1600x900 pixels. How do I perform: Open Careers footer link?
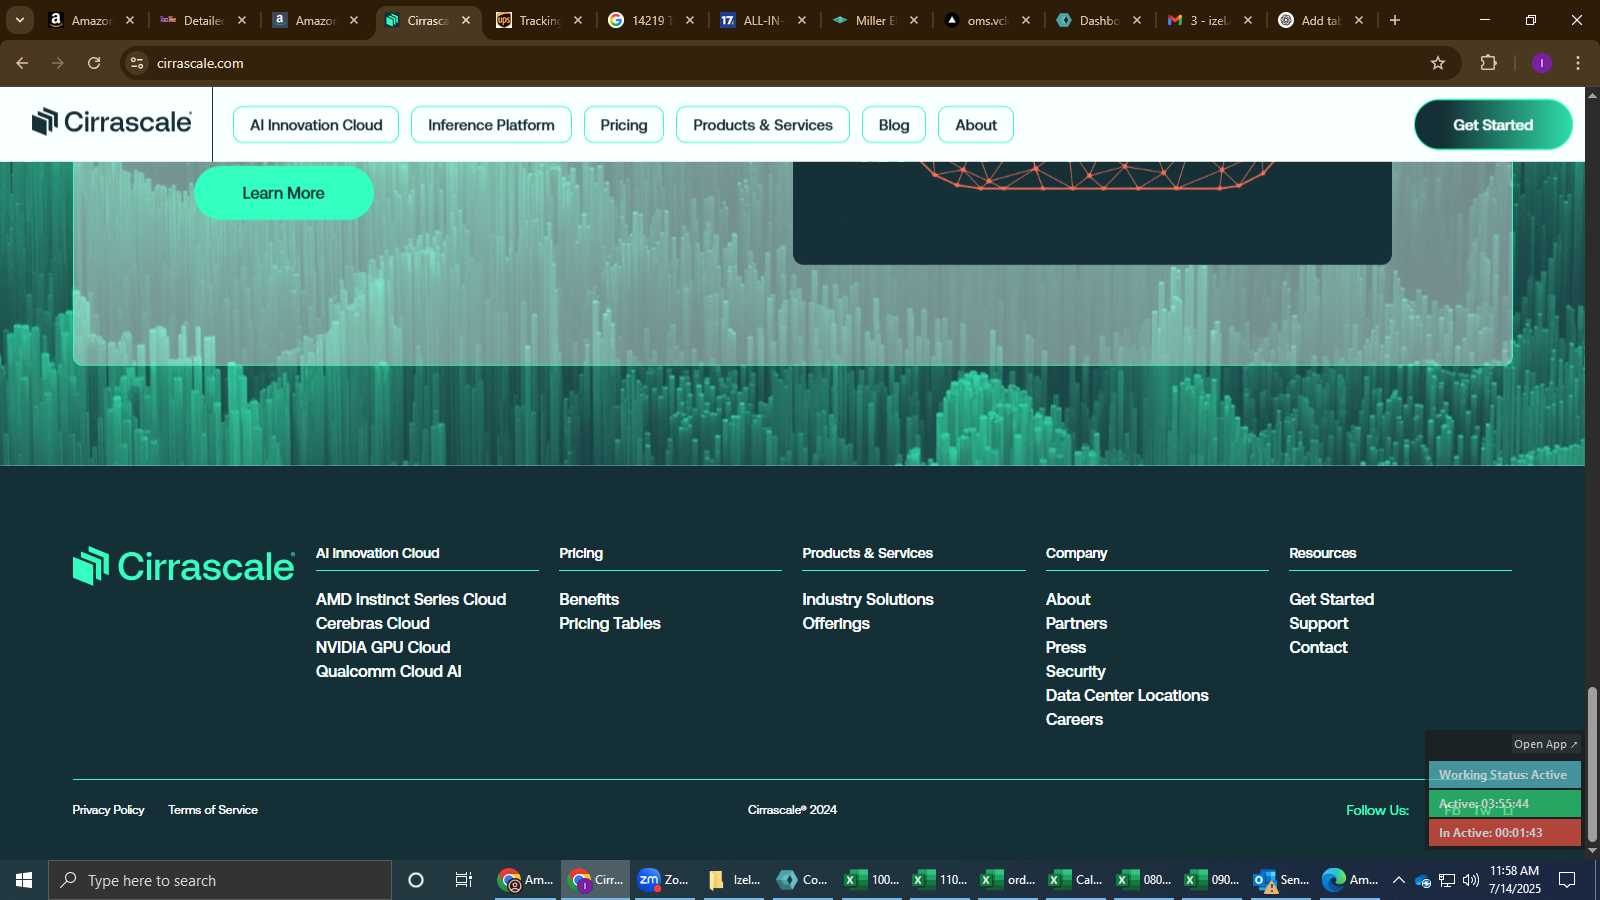click(x=1074, y=719)
